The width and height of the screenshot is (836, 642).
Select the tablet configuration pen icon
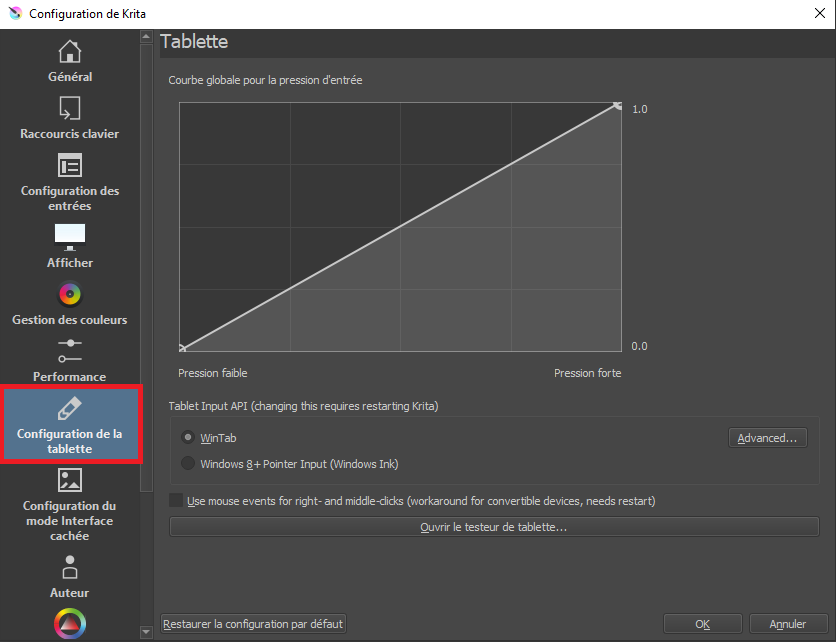pos(70,408)
